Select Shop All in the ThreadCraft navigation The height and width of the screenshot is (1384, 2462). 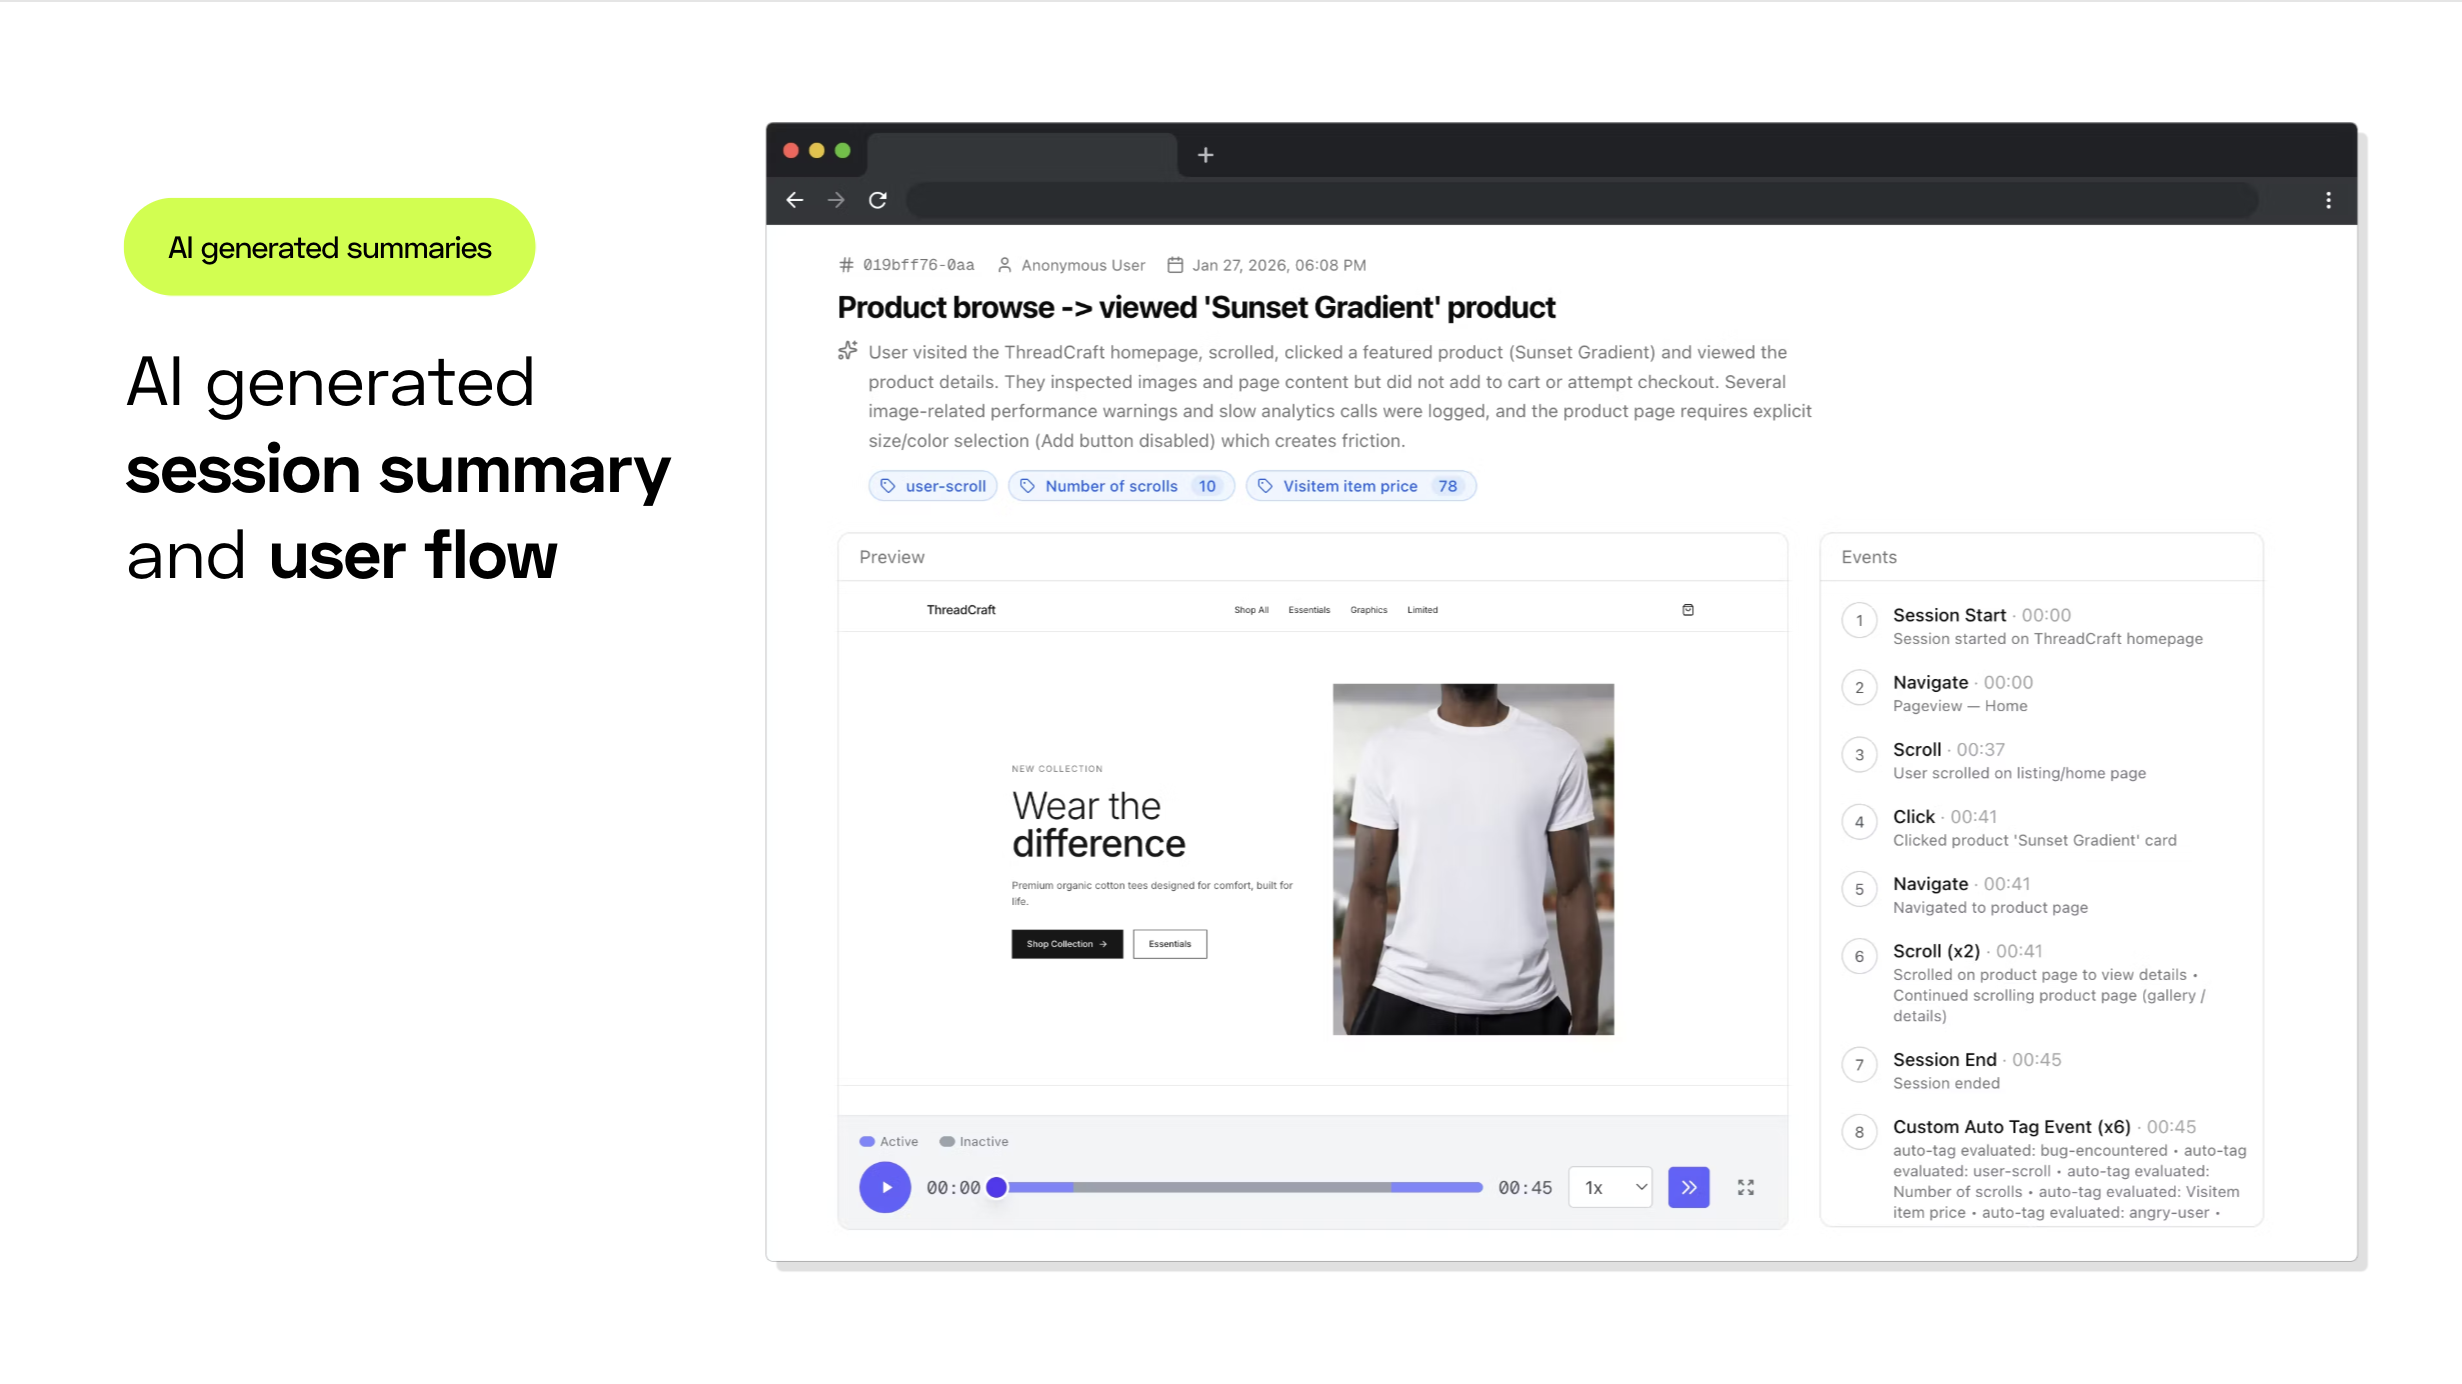[1251, 609]
